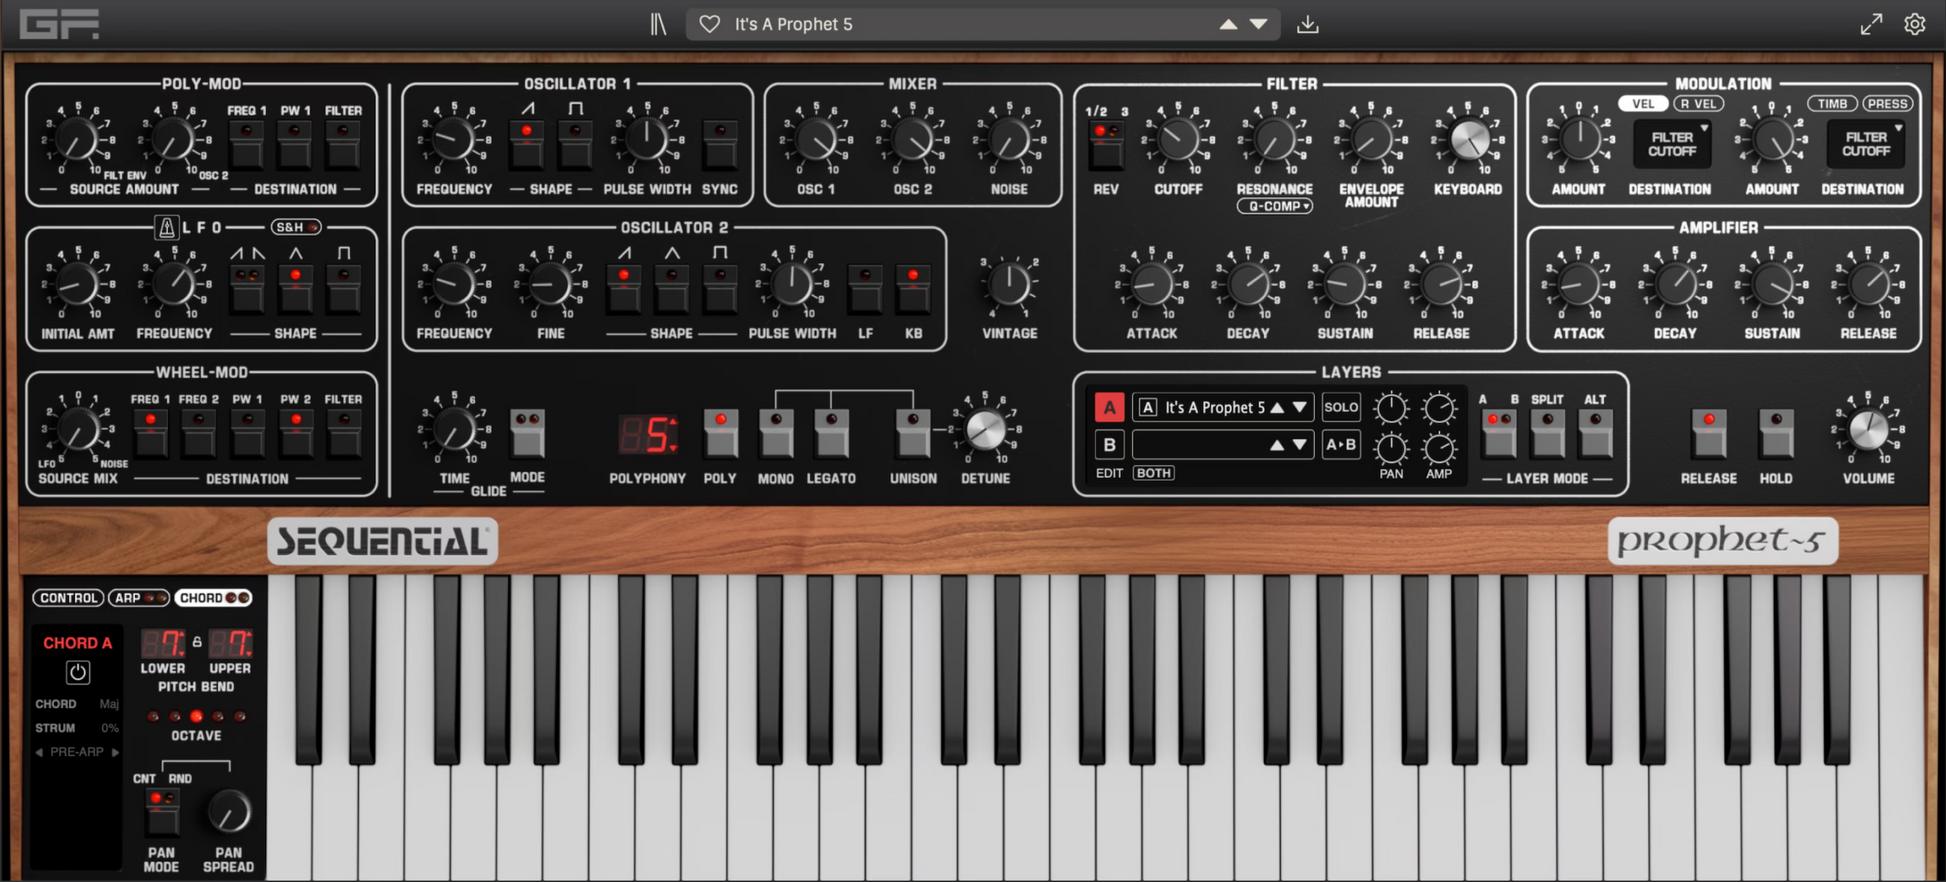Select next Layer A preset down arrow
The width and height of the screenshot is (1946, 882).
coord(1299,407)
